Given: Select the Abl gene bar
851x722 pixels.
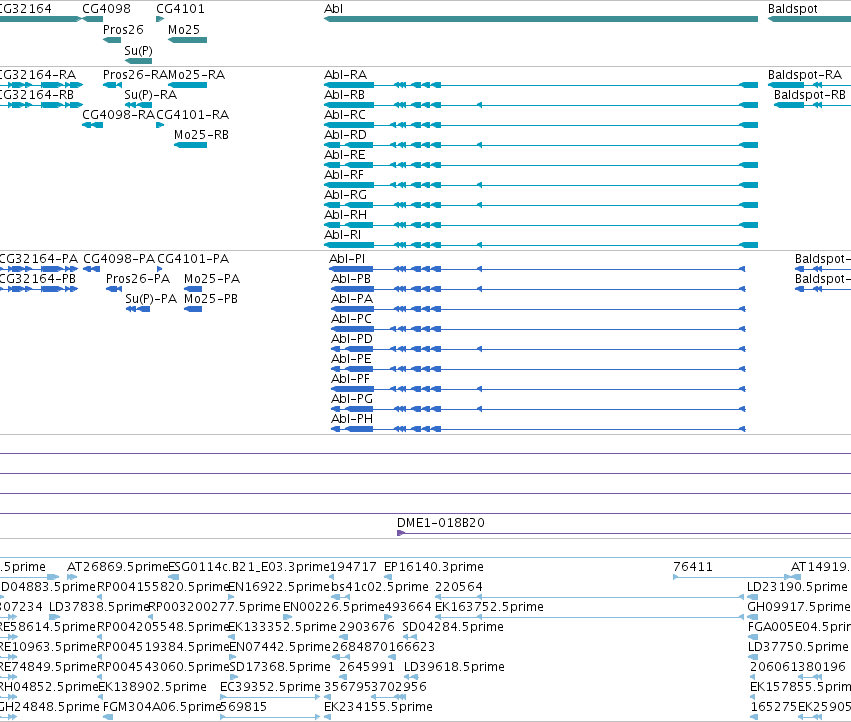Looking at the screenshot, I should coord(541,19).
